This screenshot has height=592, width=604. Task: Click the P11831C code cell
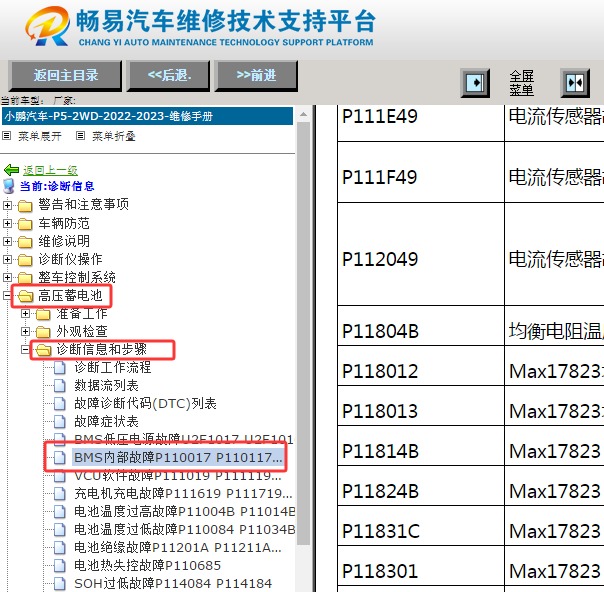(x=421, y=526)
